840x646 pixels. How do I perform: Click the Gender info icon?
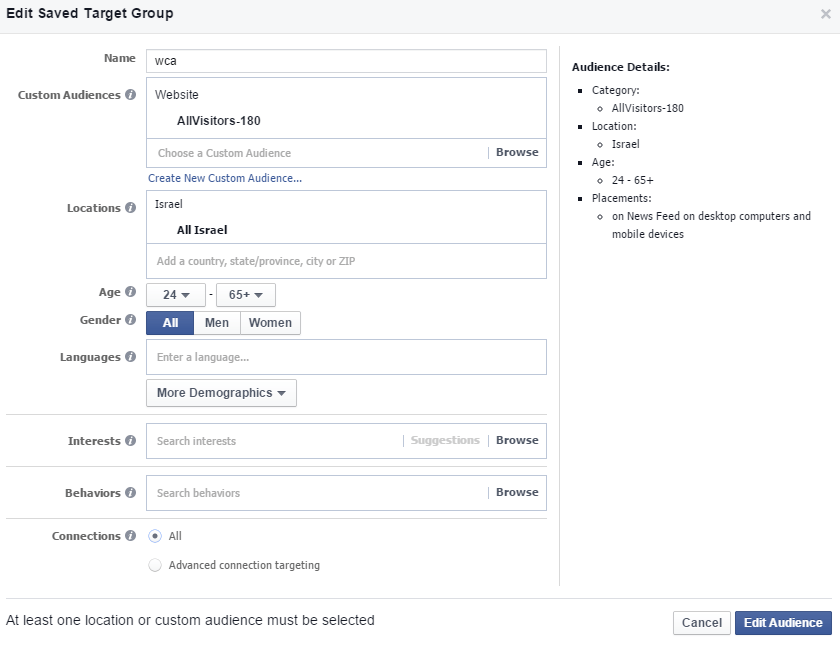(x=130, y=320)
